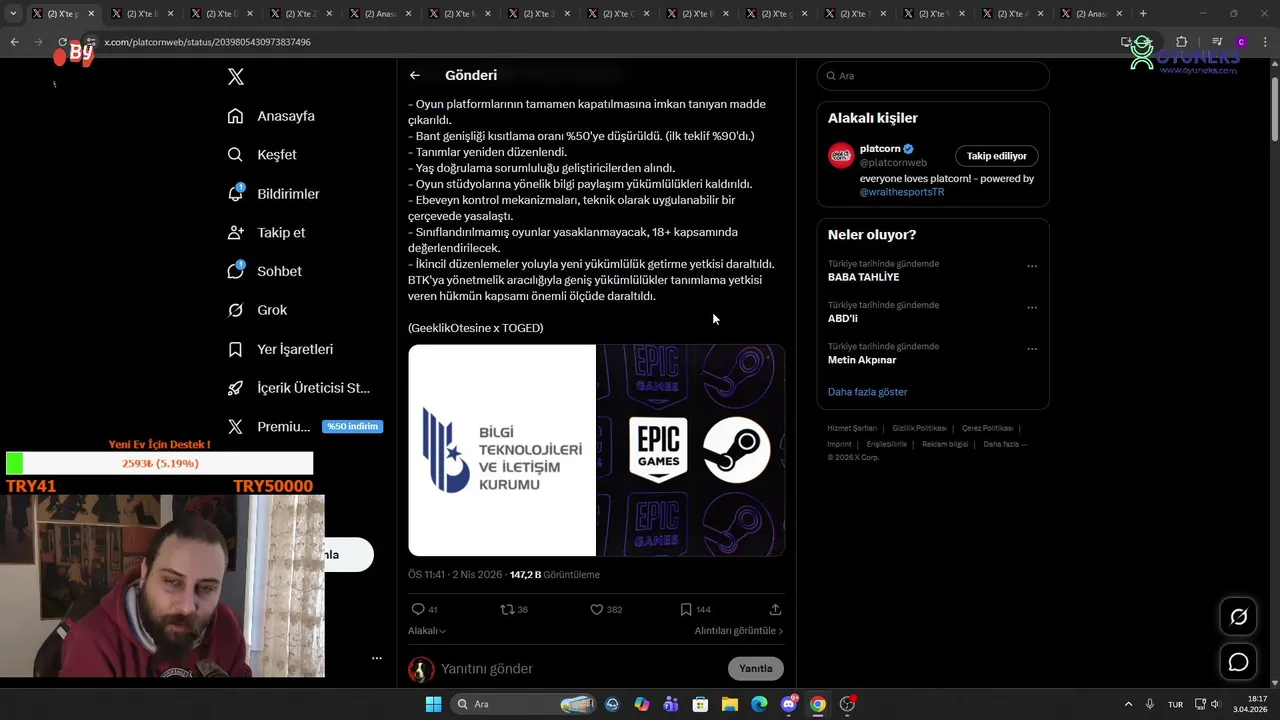Open the floating Grok button
This screenshot has width=1280, height=720.
click(1238, 617)
